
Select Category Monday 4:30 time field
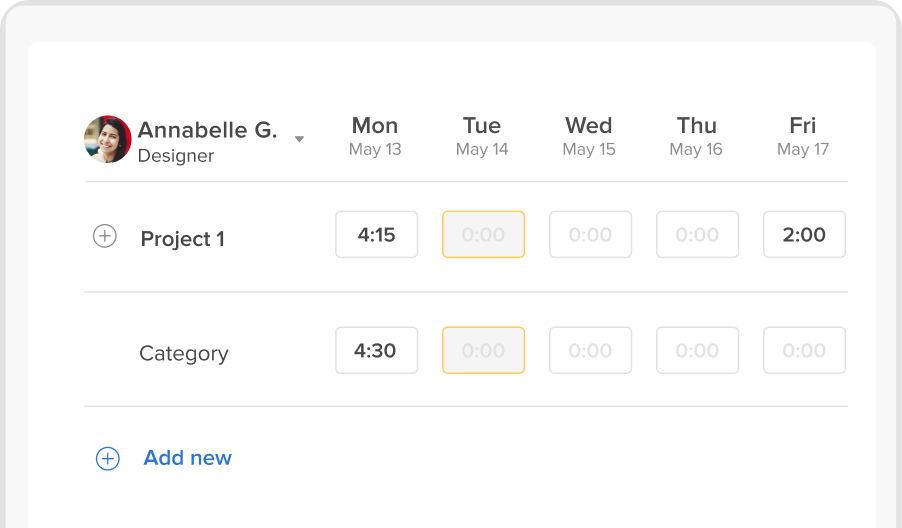click(377, 350)
